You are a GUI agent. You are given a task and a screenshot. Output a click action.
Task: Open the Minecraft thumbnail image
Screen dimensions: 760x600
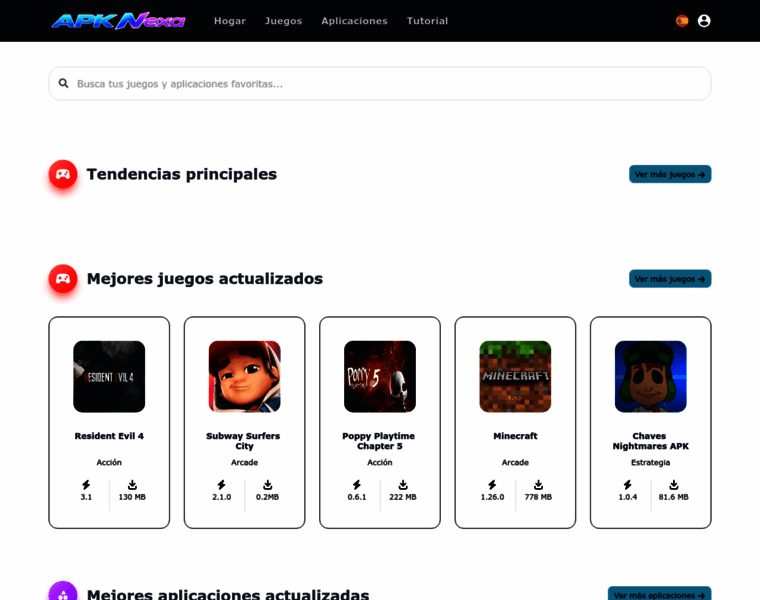pos(515,377)
